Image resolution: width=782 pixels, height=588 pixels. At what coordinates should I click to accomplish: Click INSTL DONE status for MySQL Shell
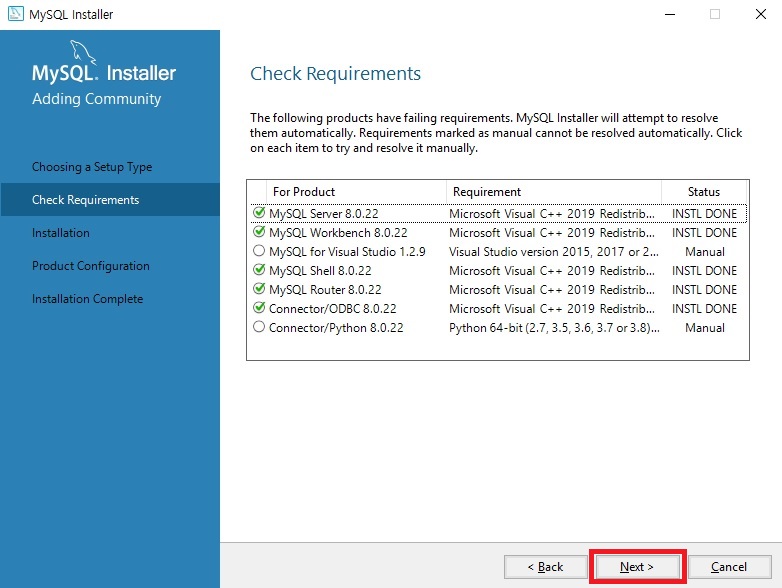pyautogui.click(x=704, y=270)
